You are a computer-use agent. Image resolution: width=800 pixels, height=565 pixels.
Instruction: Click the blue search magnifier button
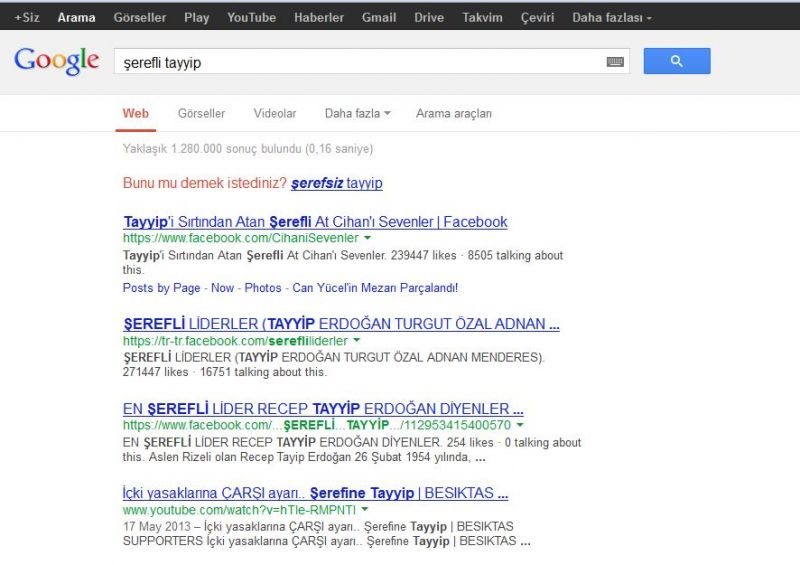676,61
